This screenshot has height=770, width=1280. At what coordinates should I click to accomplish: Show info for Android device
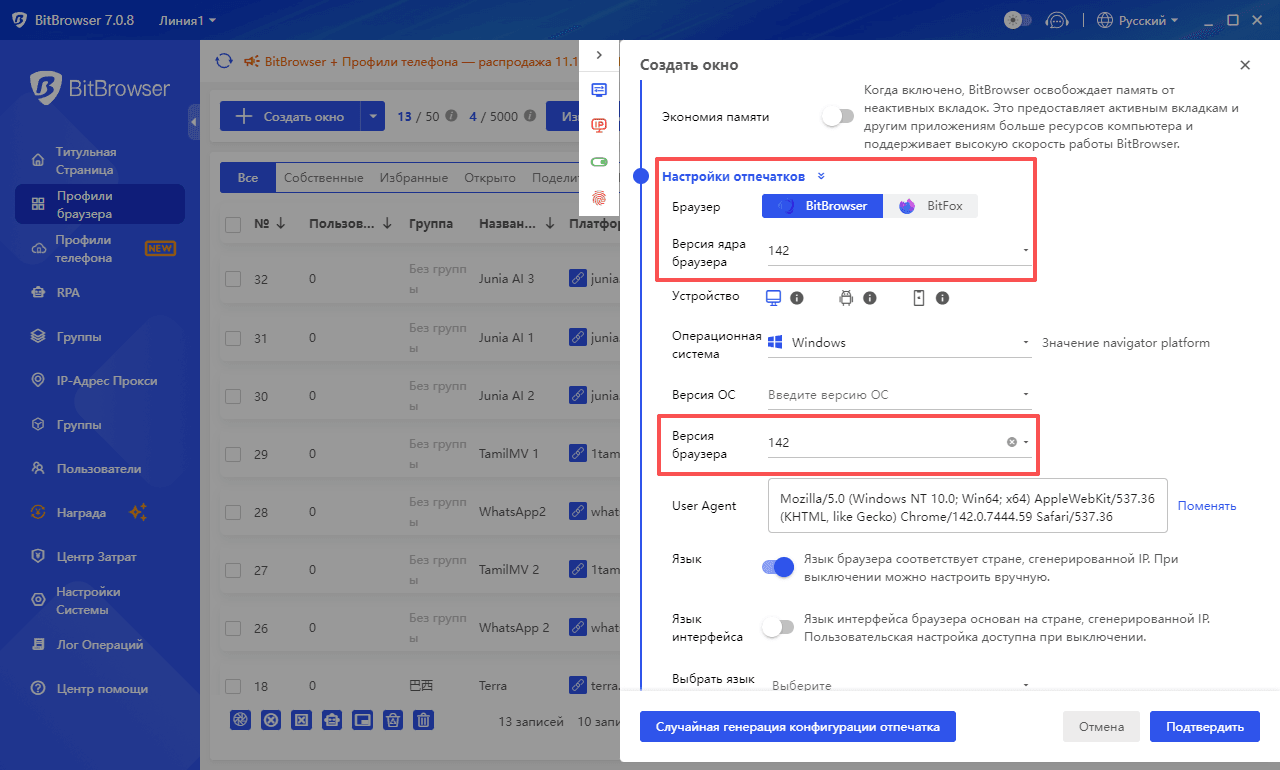coord(870,298)
